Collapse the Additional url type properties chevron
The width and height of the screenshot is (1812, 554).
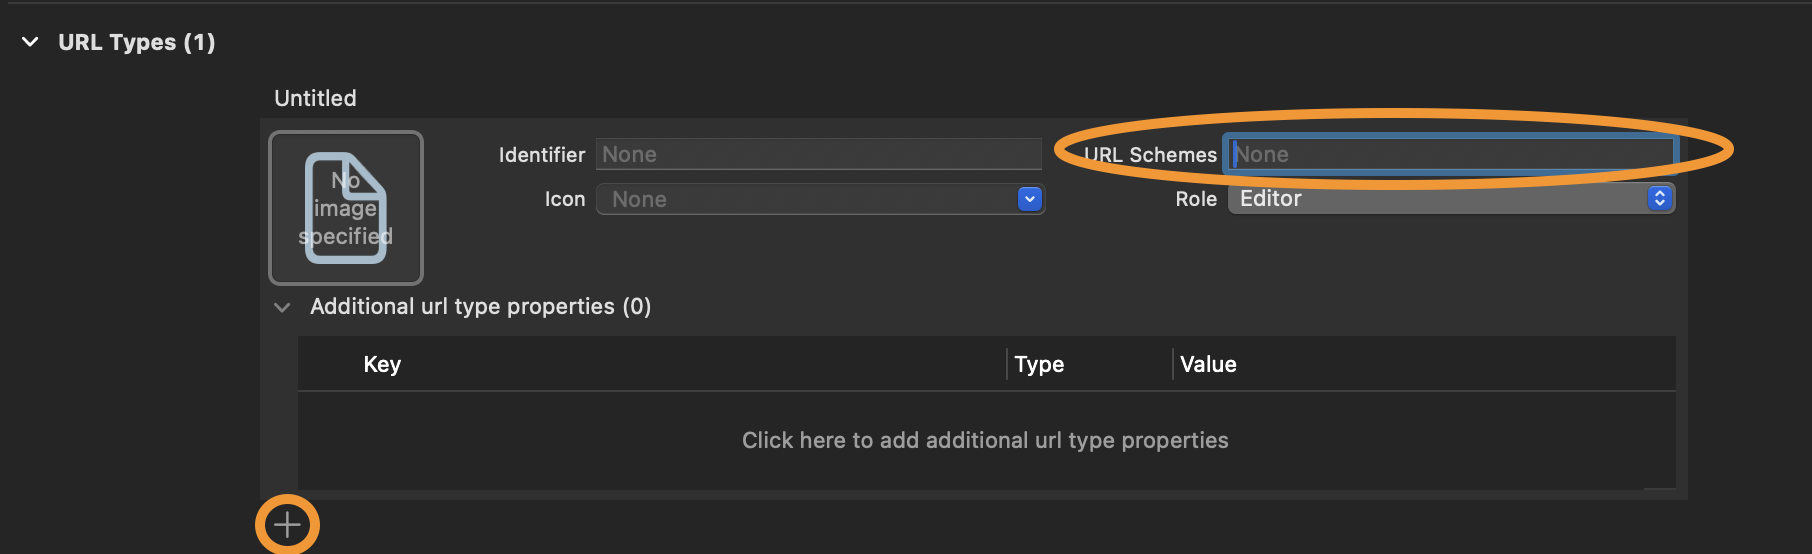pyautogui.click(x=282, y=307)
